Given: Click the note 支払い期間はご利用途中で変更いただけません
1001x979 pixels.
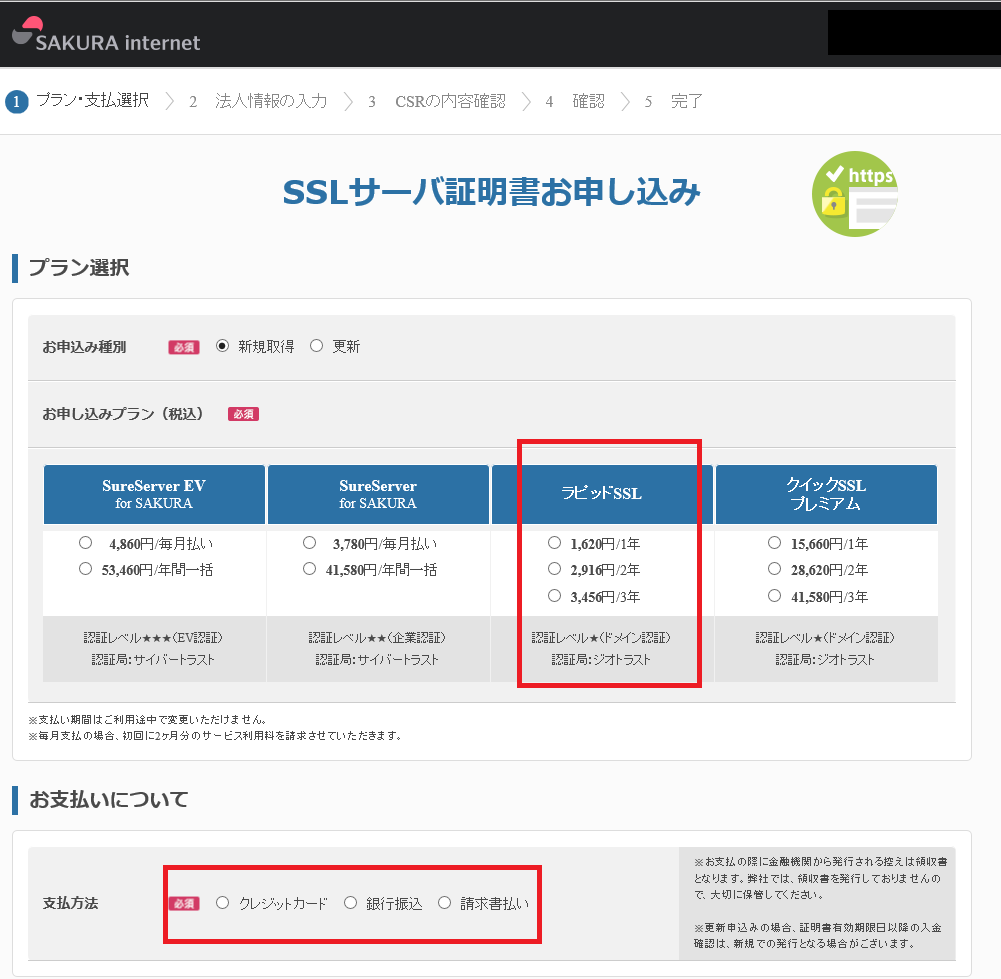Looking at the screenshot, I should (147, 720).
